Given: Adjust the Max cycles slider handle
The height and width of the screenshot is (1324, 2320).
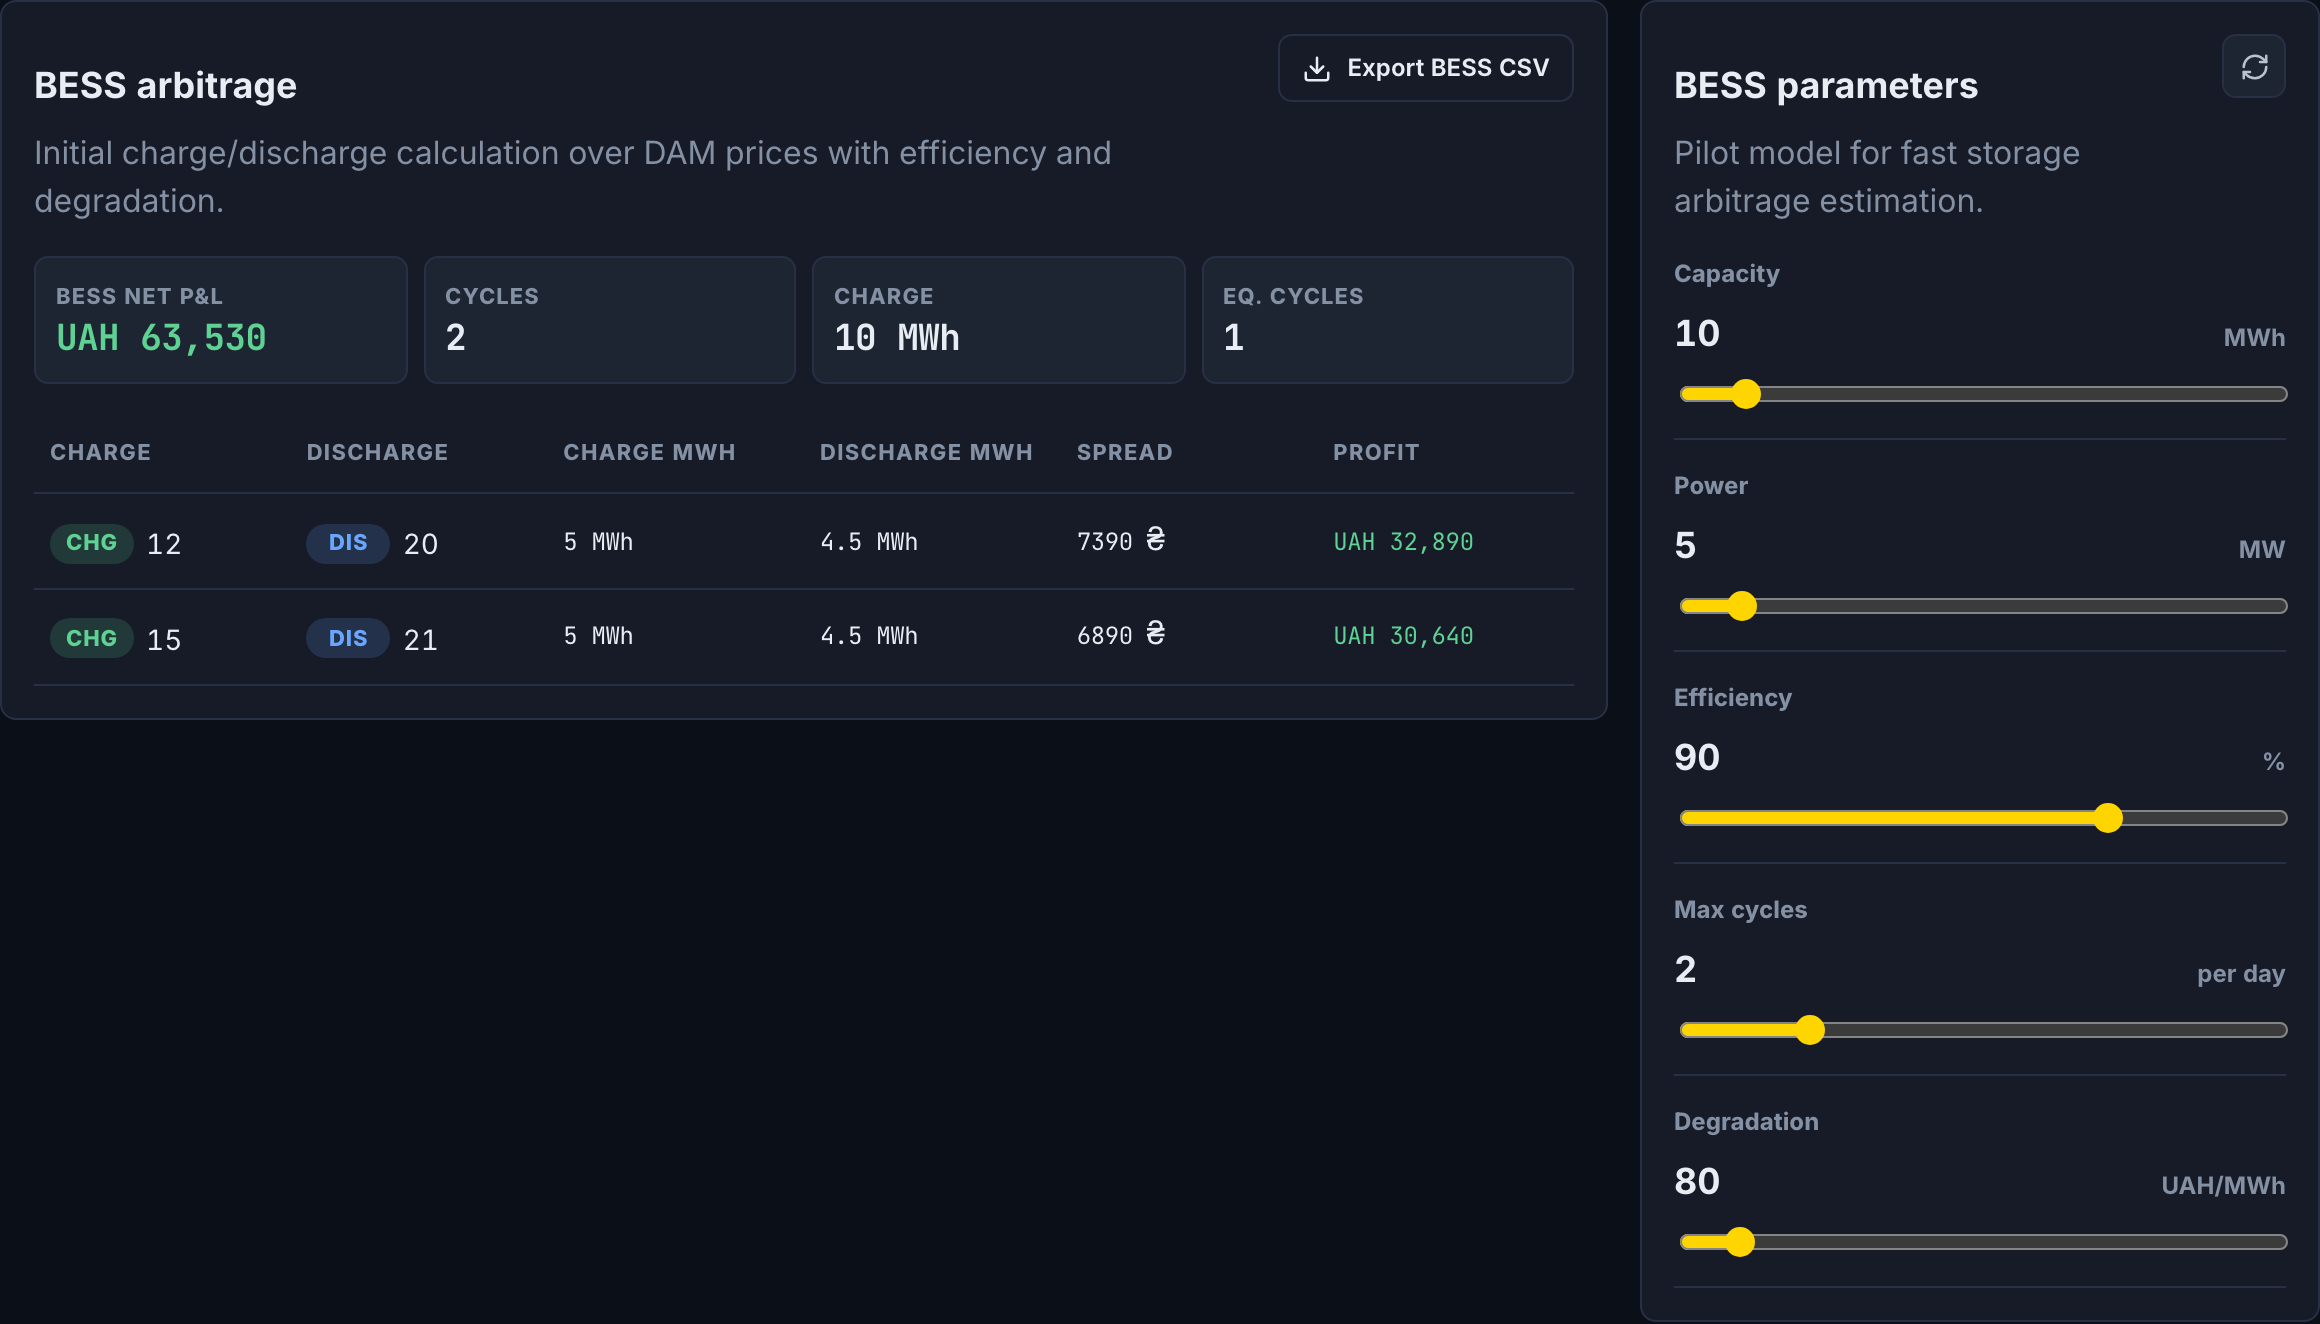Looking at the screenshot, I should tap(1810, 1030).
